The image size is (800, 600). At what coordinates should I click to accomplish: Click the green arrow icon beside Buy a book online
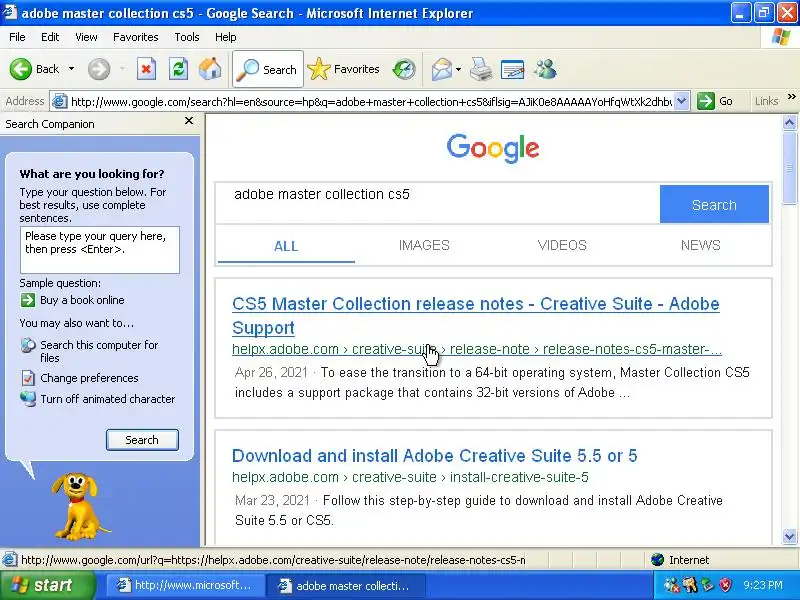pyautogui.click(x=28, y=300)
